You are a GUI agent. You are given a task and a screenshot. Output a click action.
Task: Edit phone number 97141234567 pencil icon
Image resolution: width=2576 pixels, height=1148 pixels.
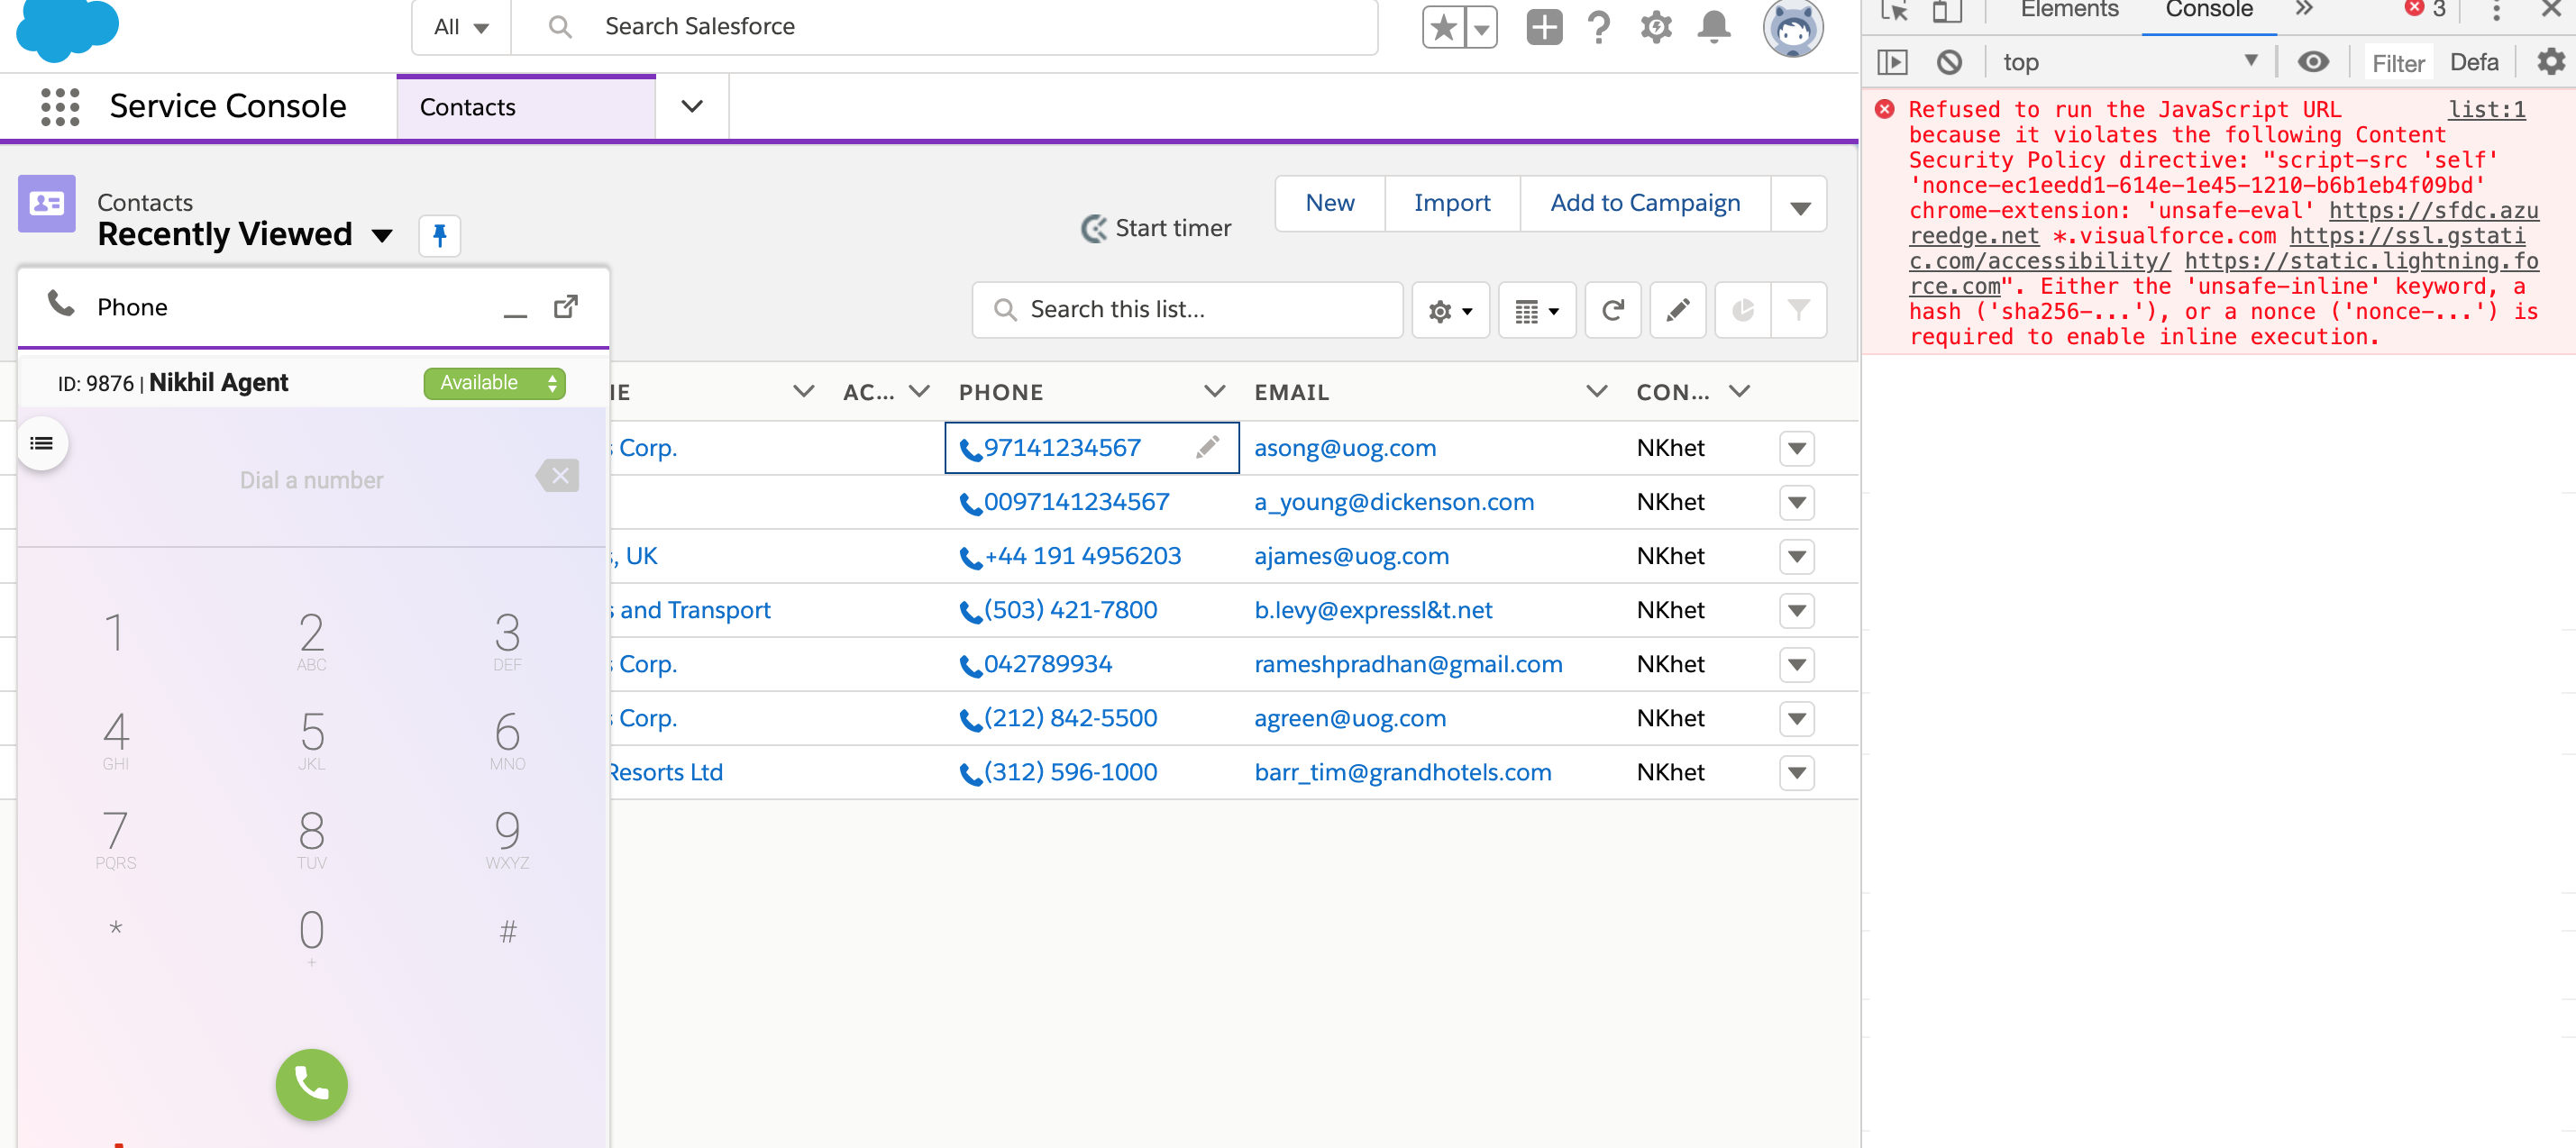pos(1207,447)
